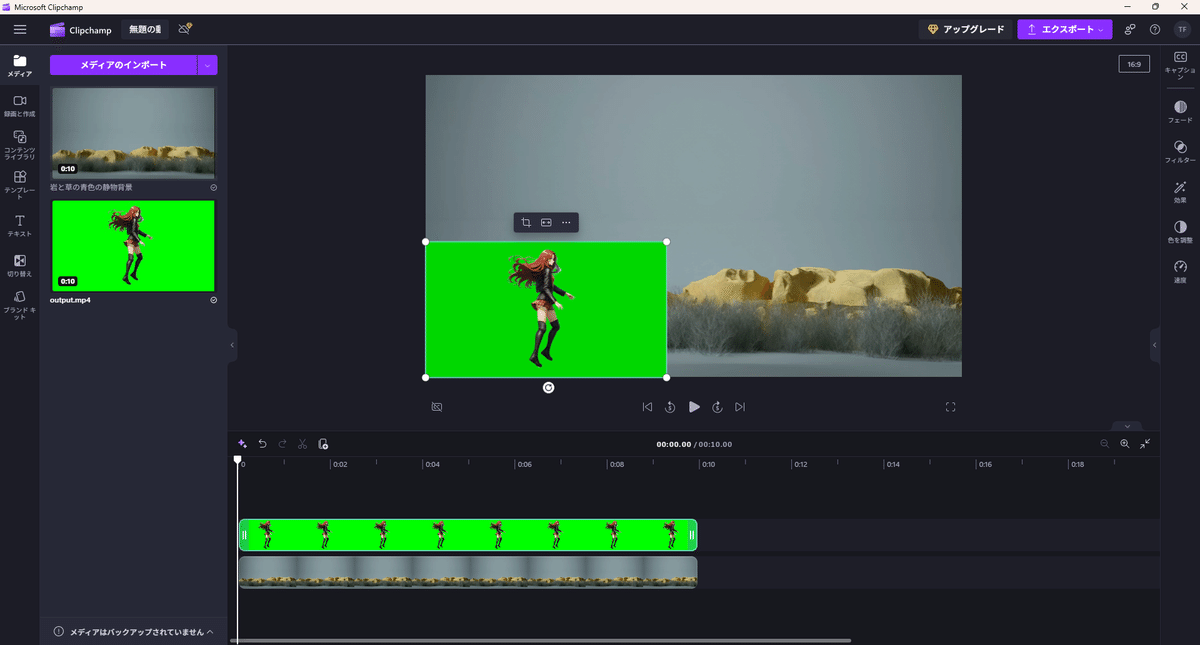1200x645 pixels.
Task: Click the Upgrade button
Action: click(965, 30)
